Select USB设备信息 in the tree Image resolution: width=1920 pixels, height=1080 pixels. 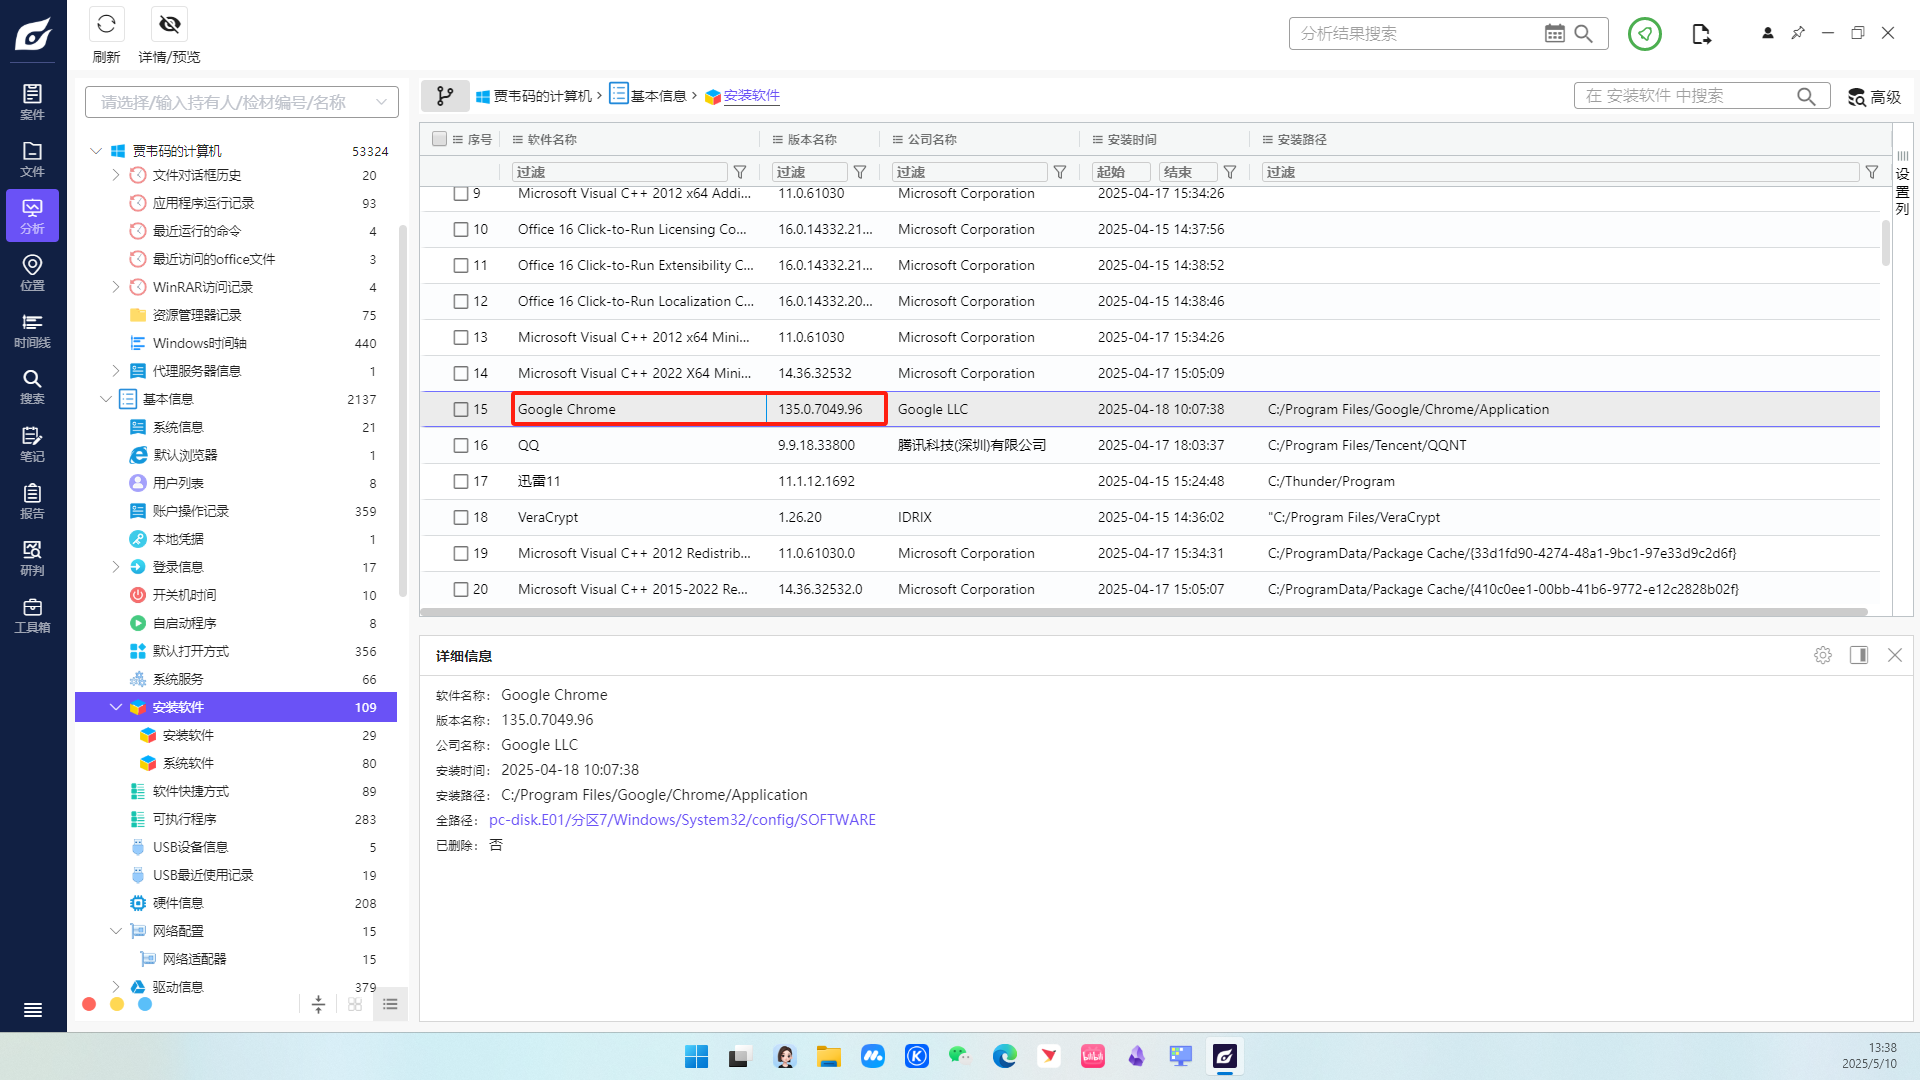click(x=190, y=847)
